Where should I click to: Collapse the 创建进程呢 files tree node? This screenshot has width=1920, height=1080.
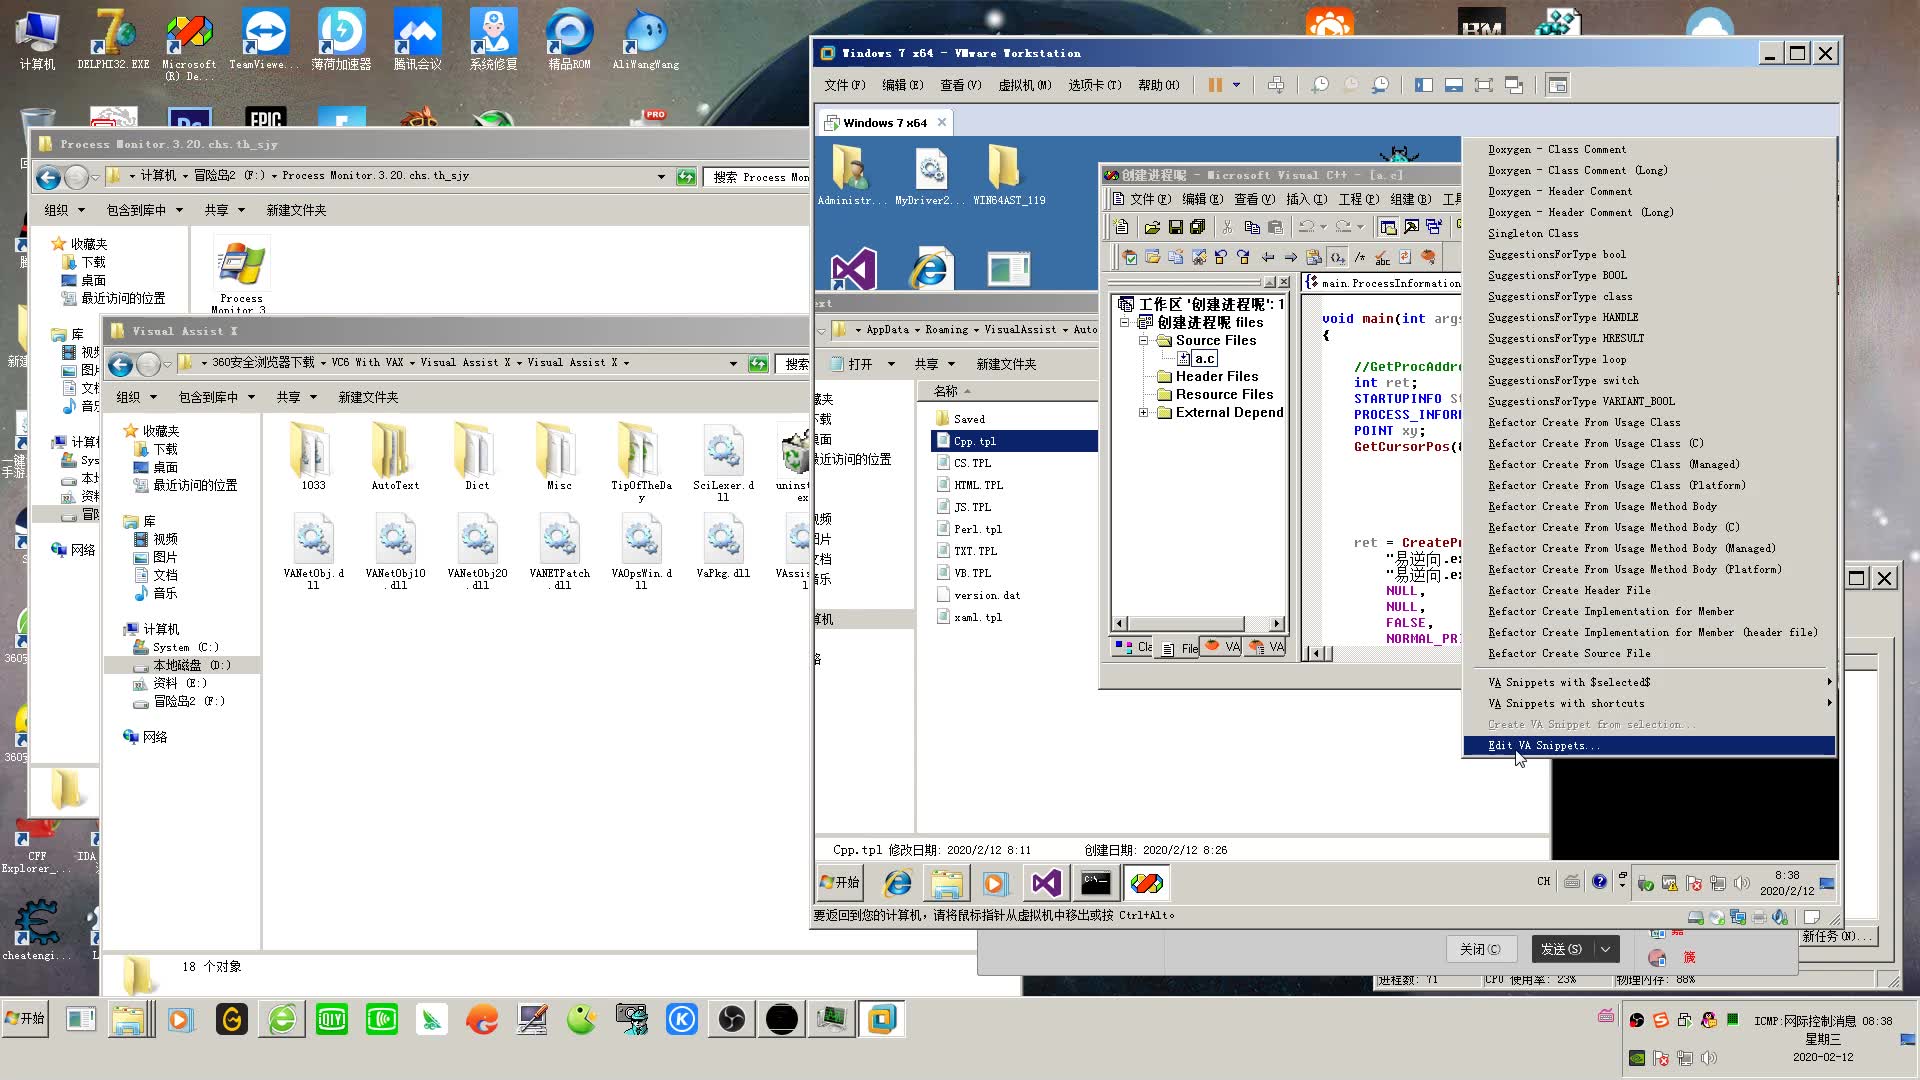[1125, 322]
